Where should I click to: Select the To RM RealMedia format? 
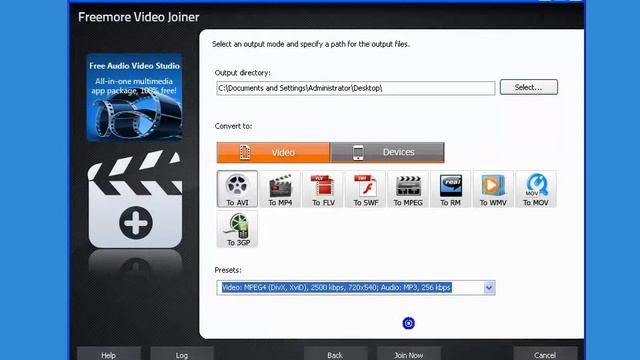click(451, 189)
